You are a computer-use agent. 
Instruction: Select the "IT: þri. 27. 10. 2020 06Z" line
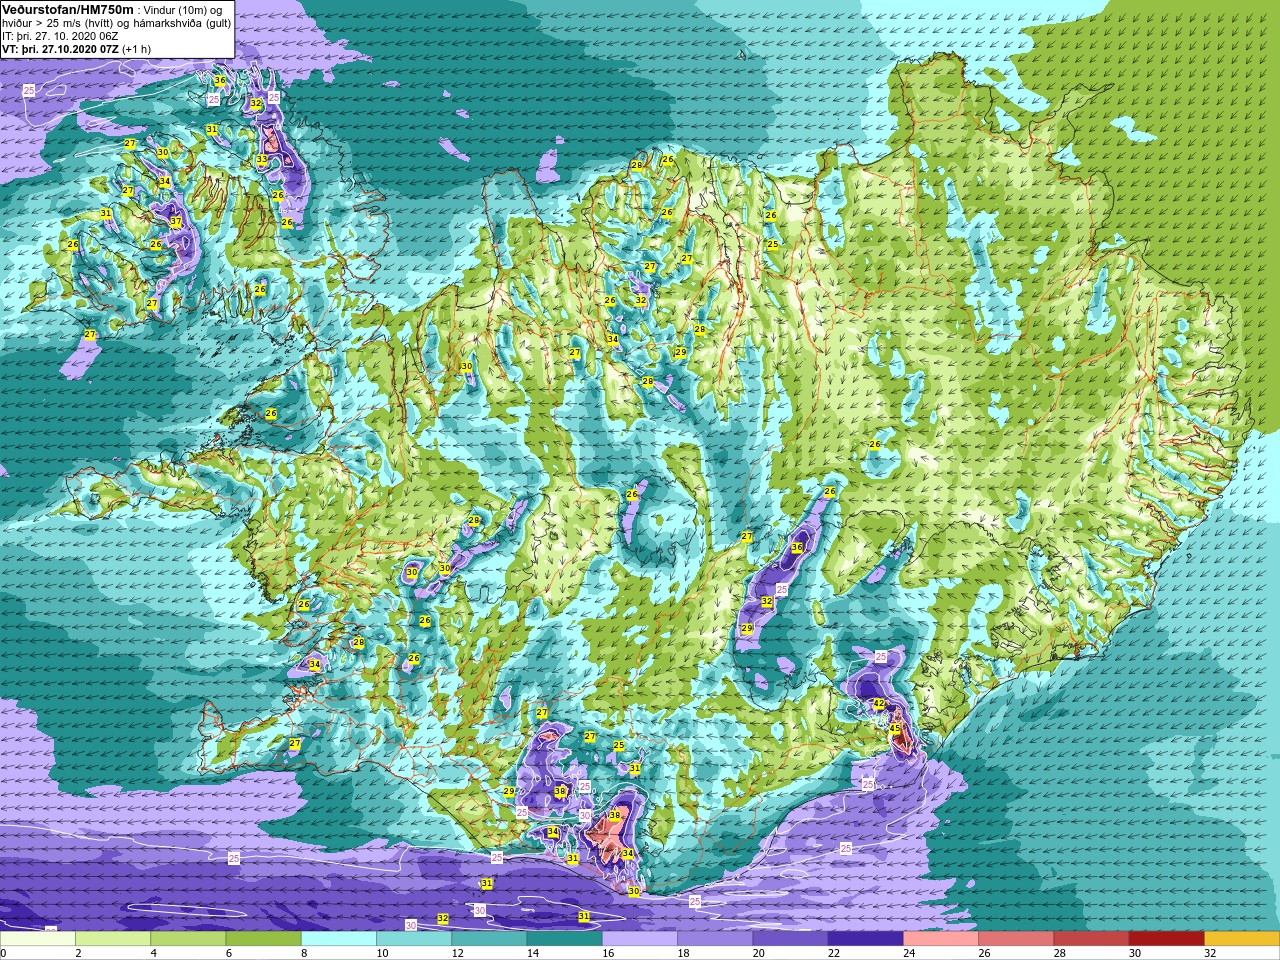coord(60,36)
